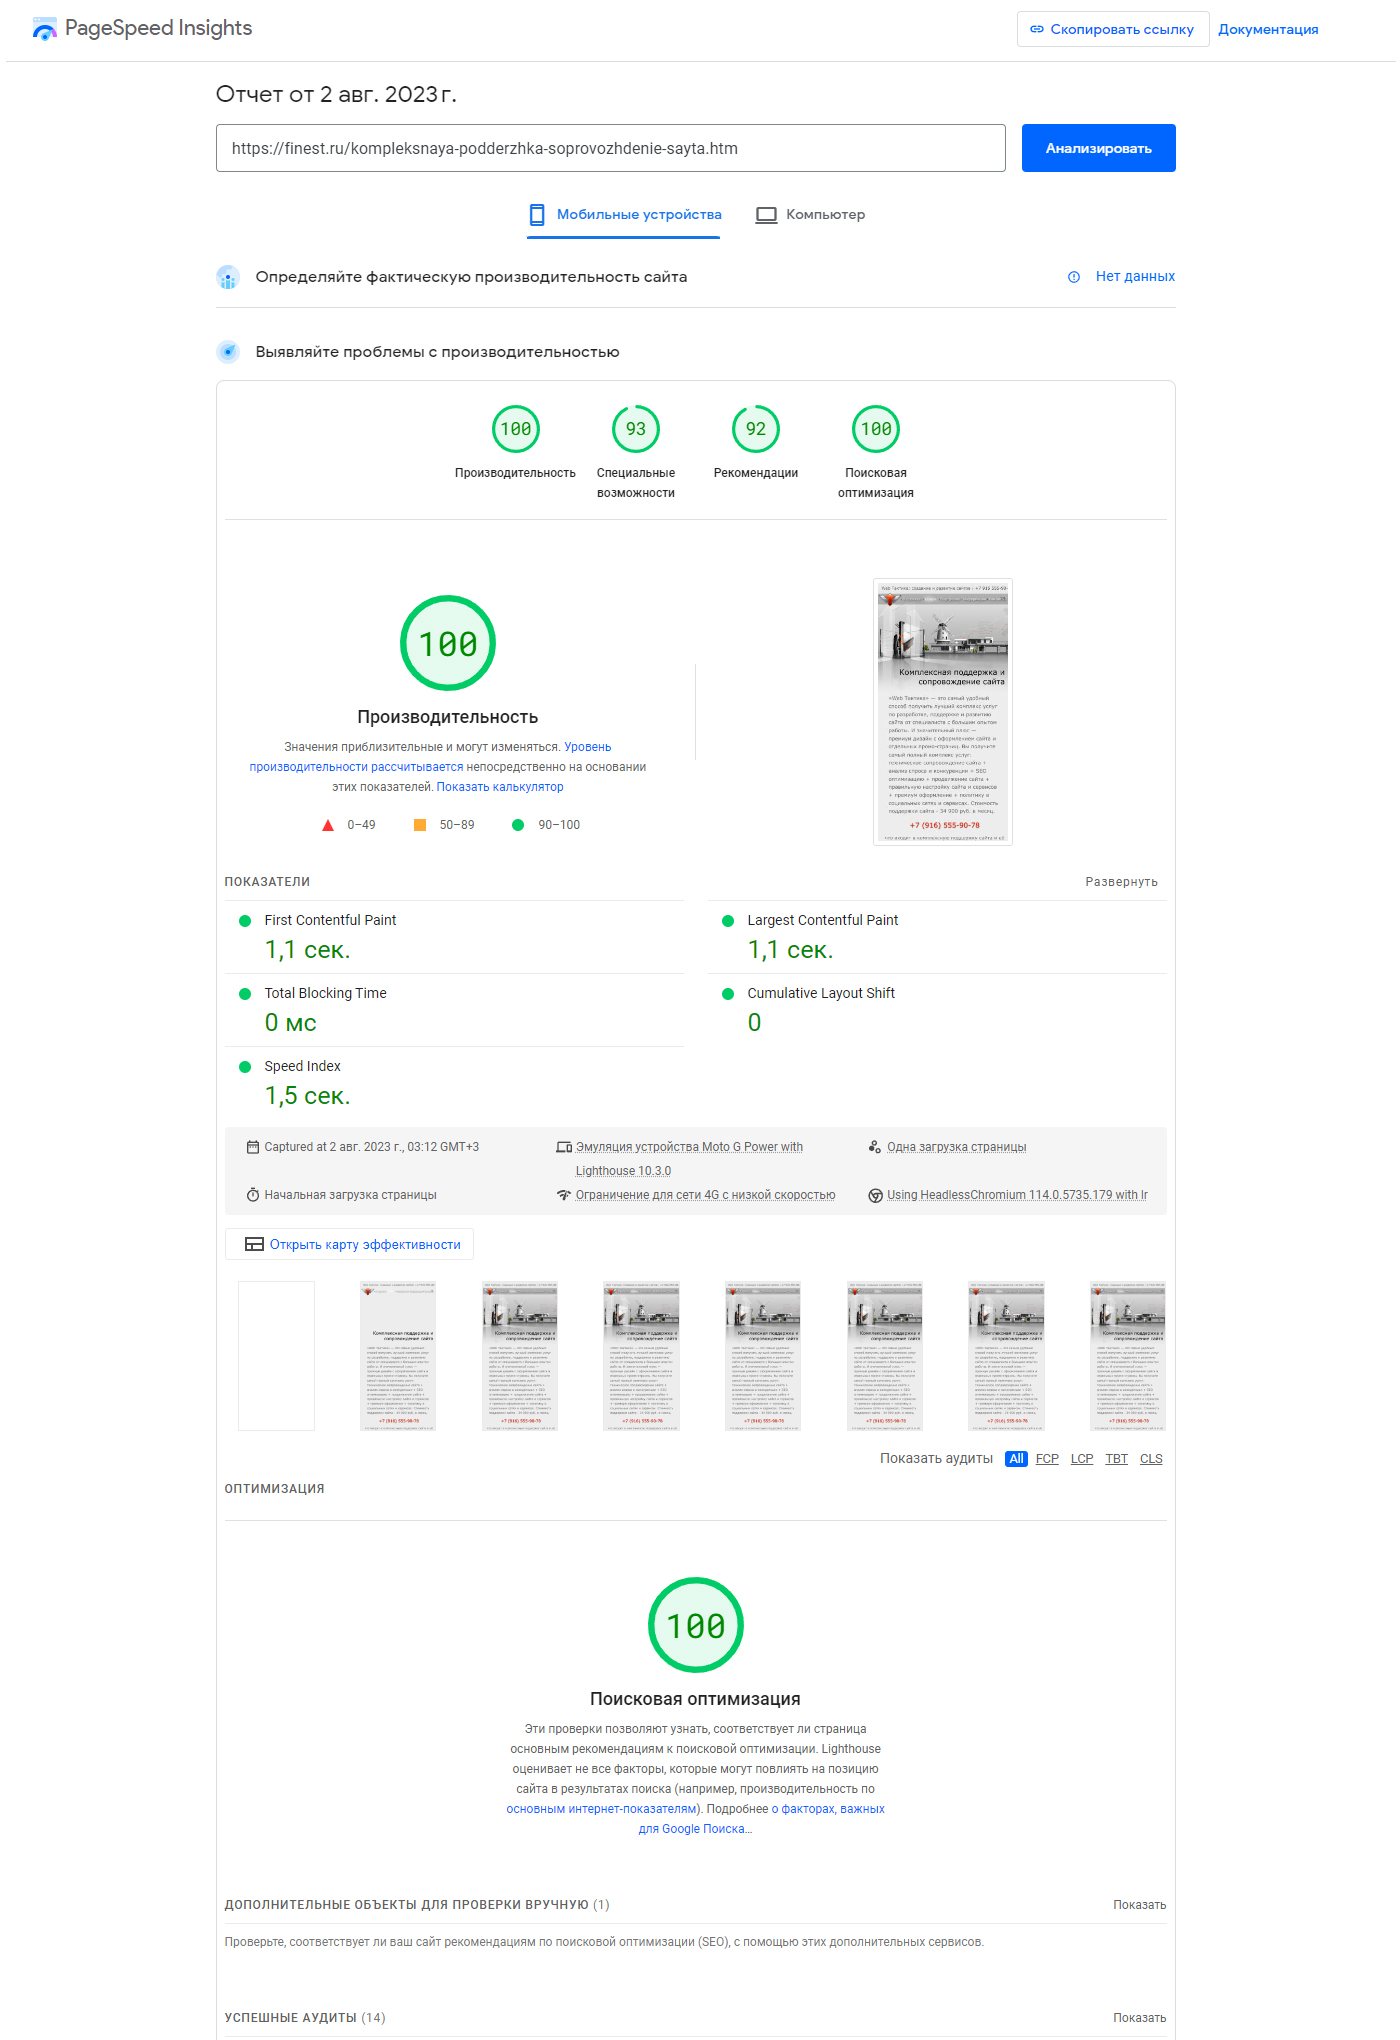
Task: Click the last filmstrip frame thumbnail
Action: coord(1128,1356)
